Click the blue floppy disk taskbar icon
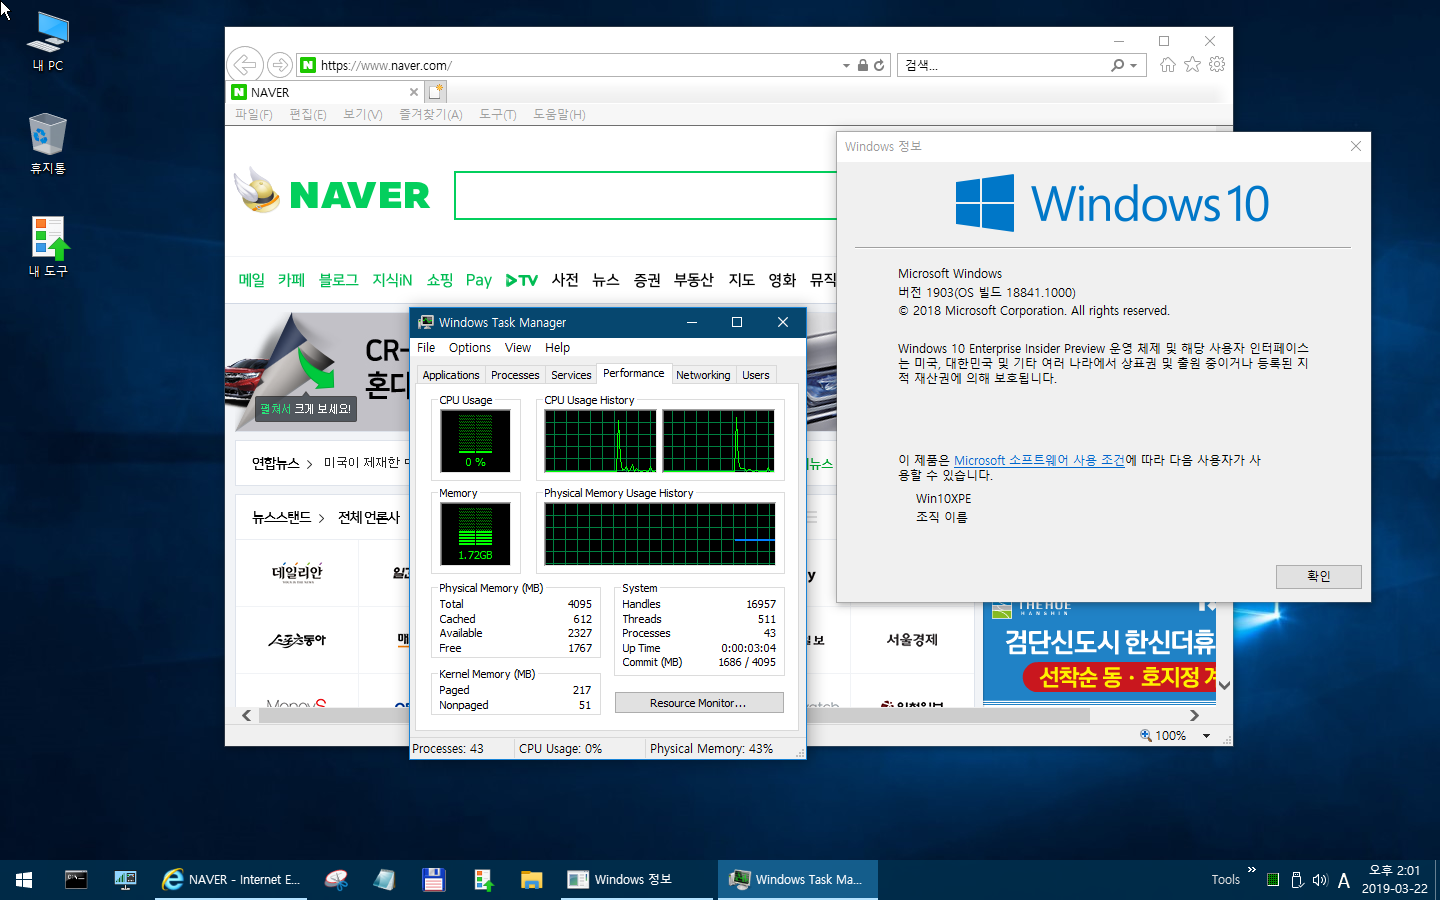 tap(434, 880)
